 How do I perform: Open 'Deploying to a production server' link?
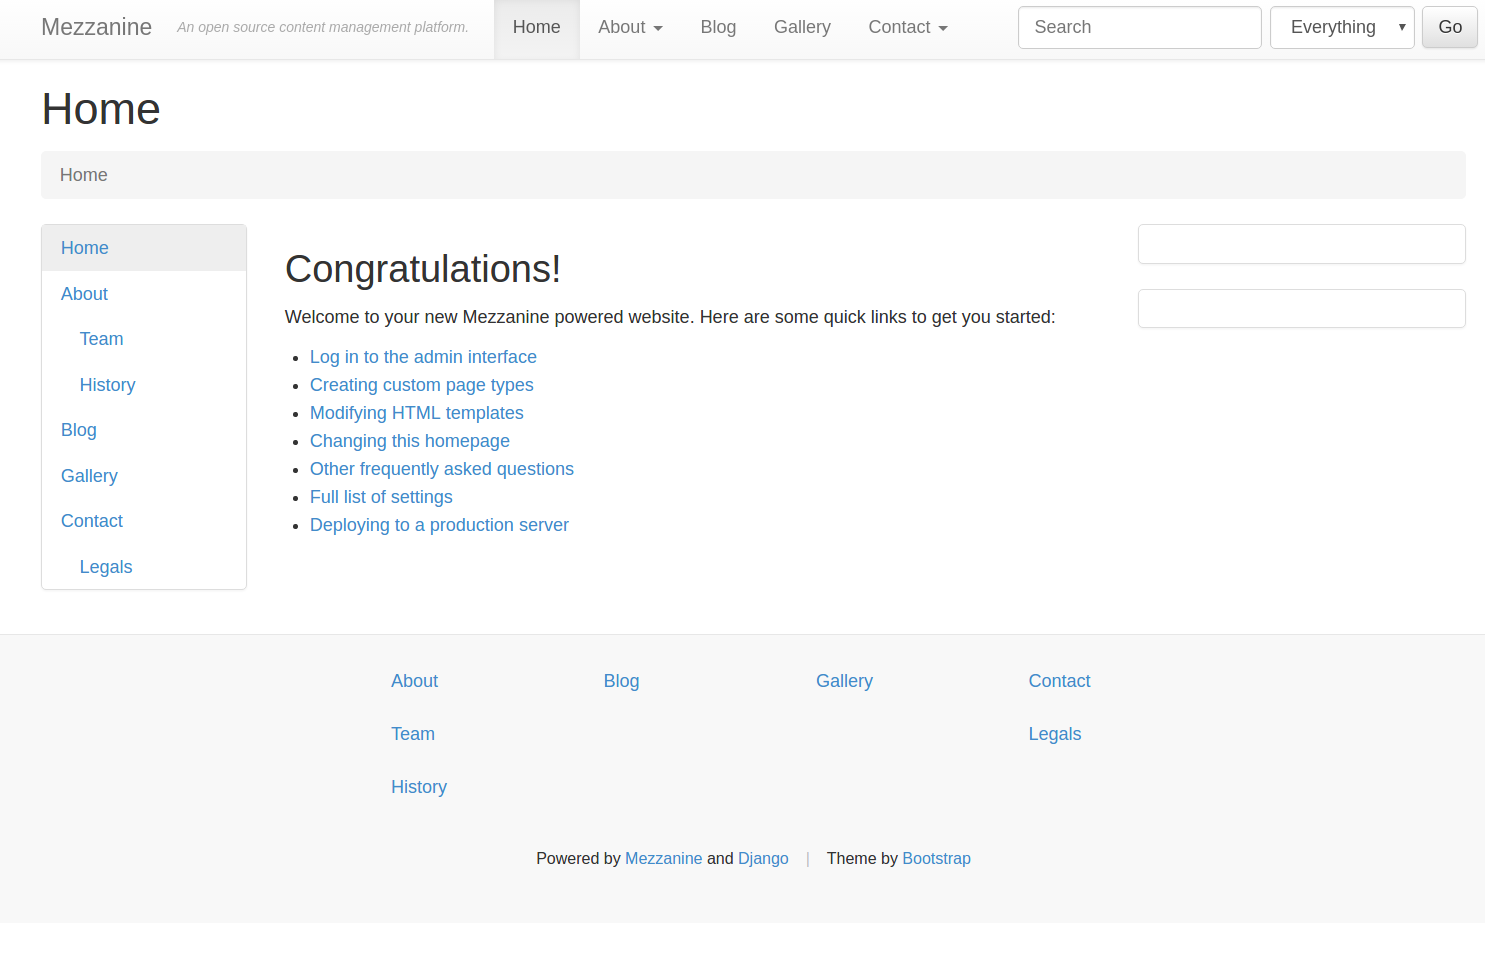[439, 525]
